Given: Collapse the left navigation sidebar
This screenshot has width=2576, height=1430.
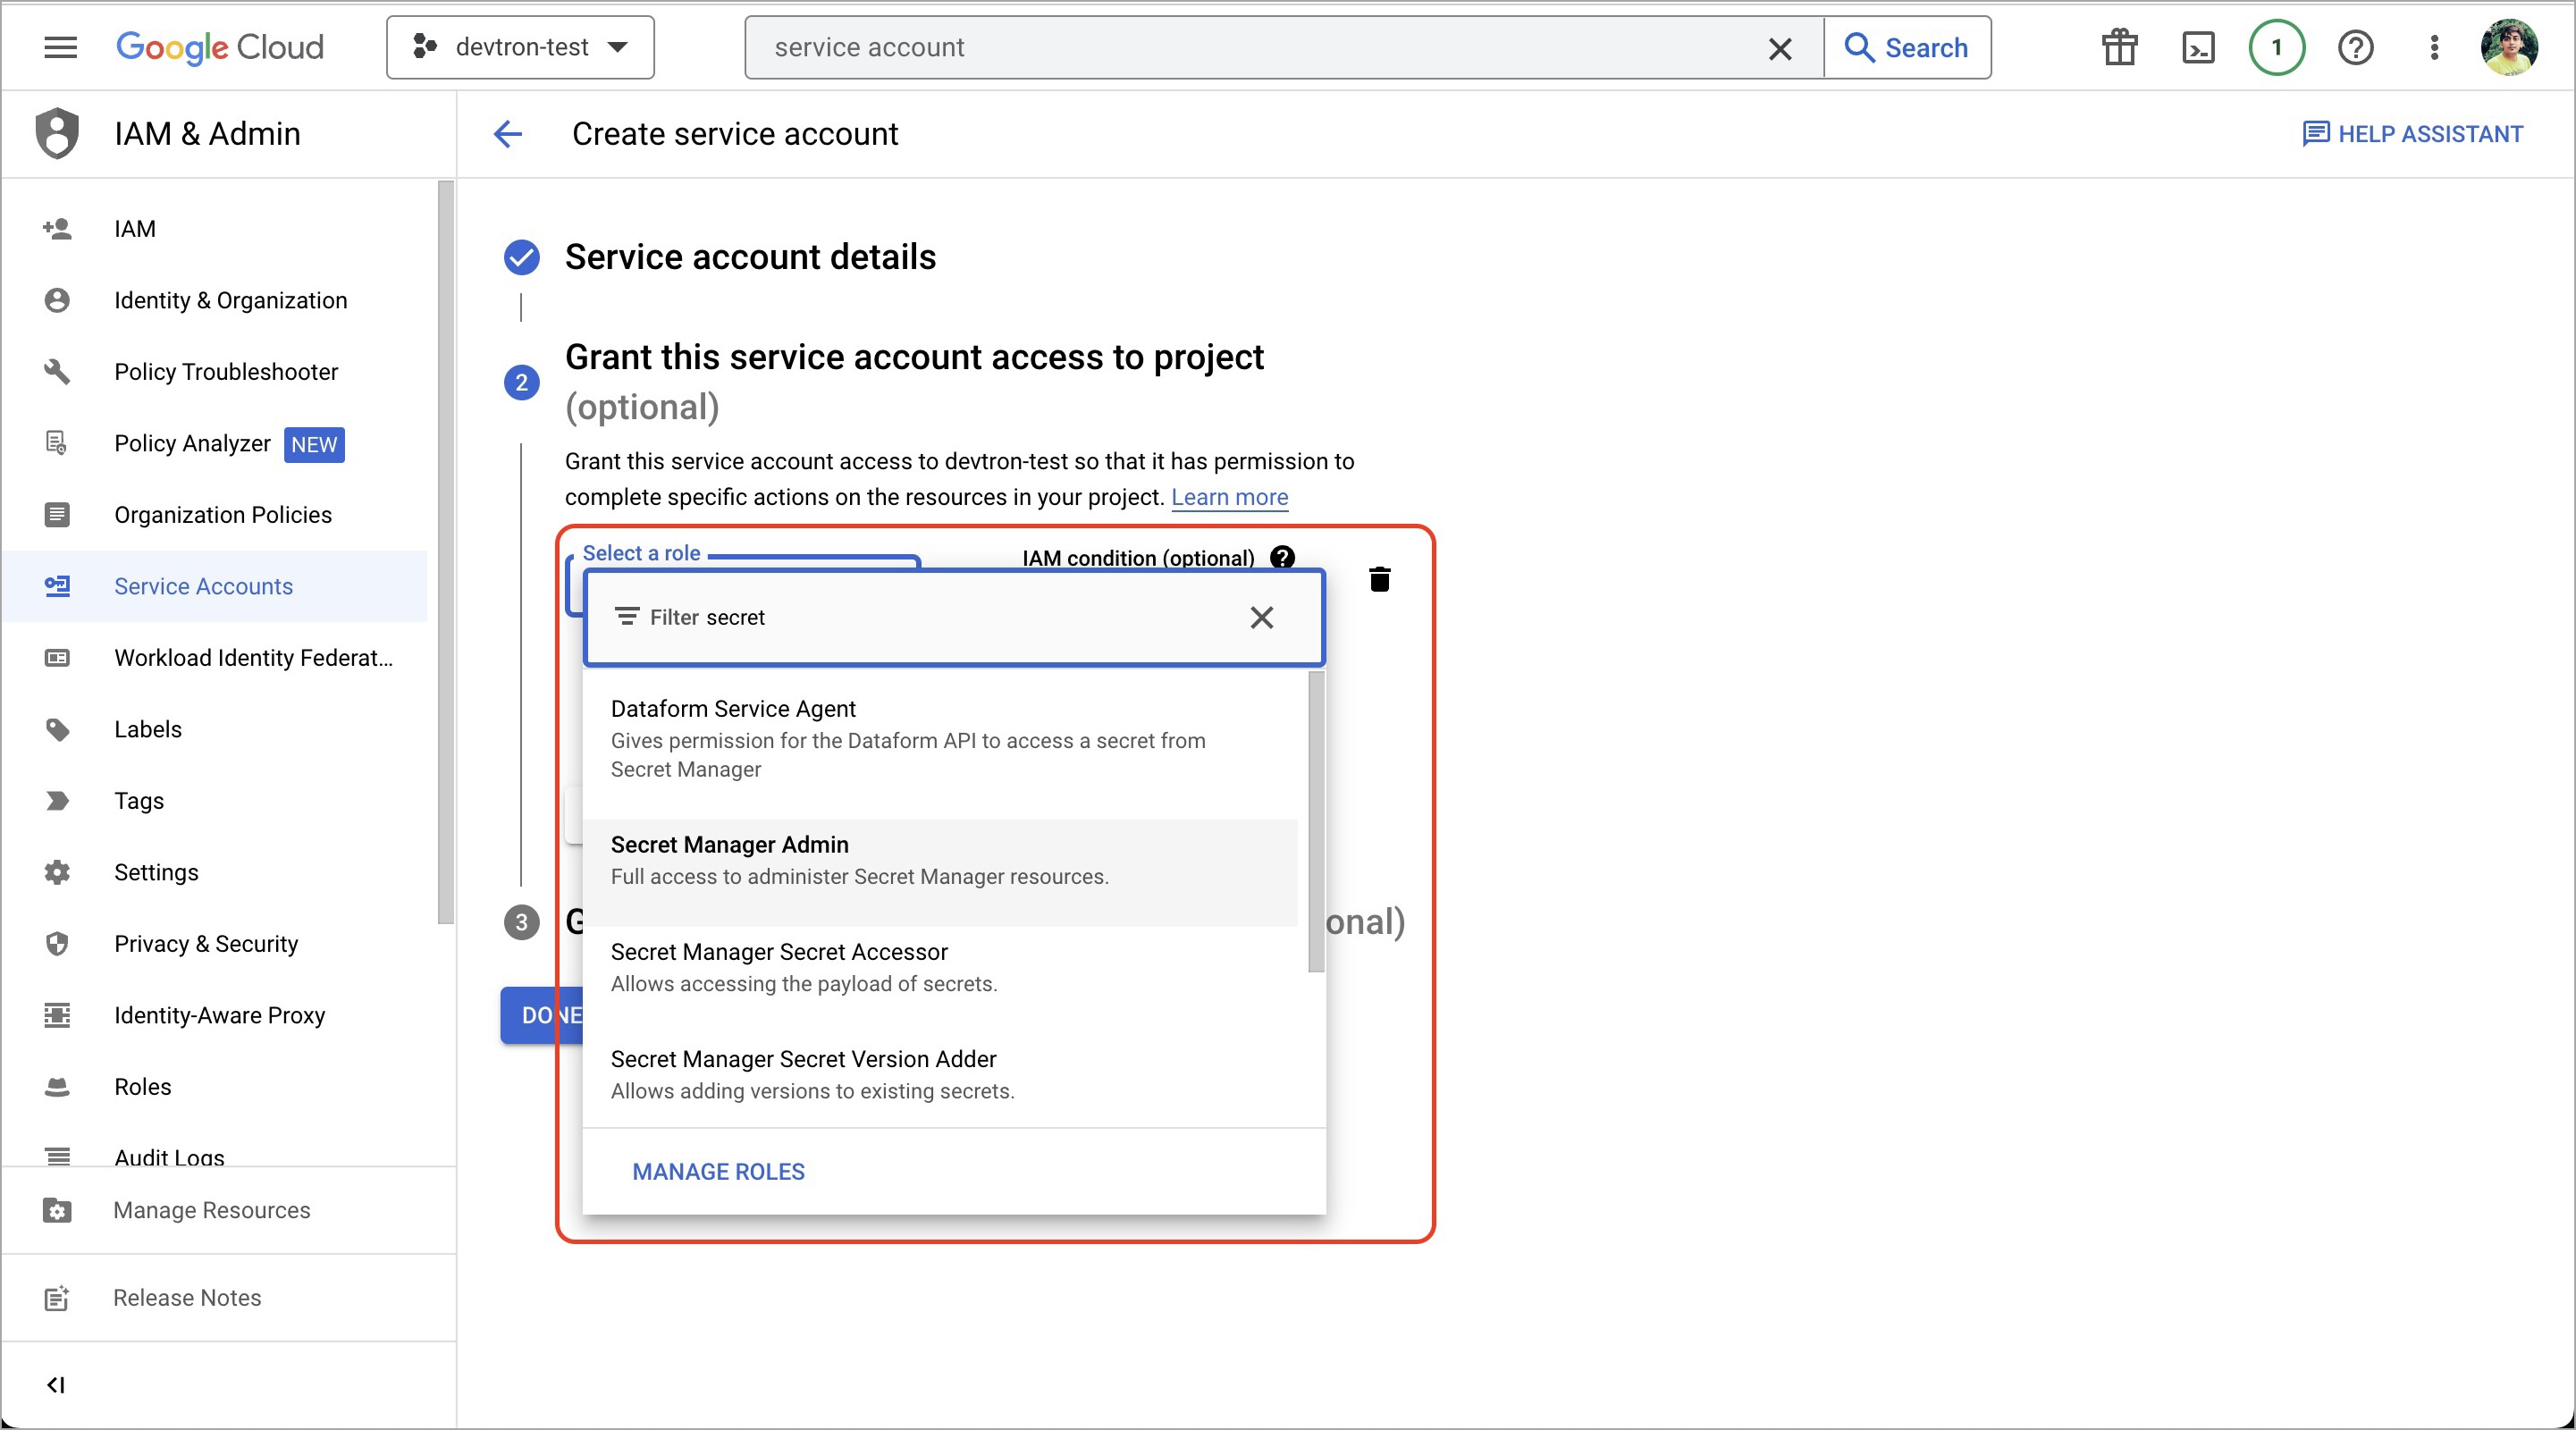Looking at the screenshot, I should point(56,1384).
